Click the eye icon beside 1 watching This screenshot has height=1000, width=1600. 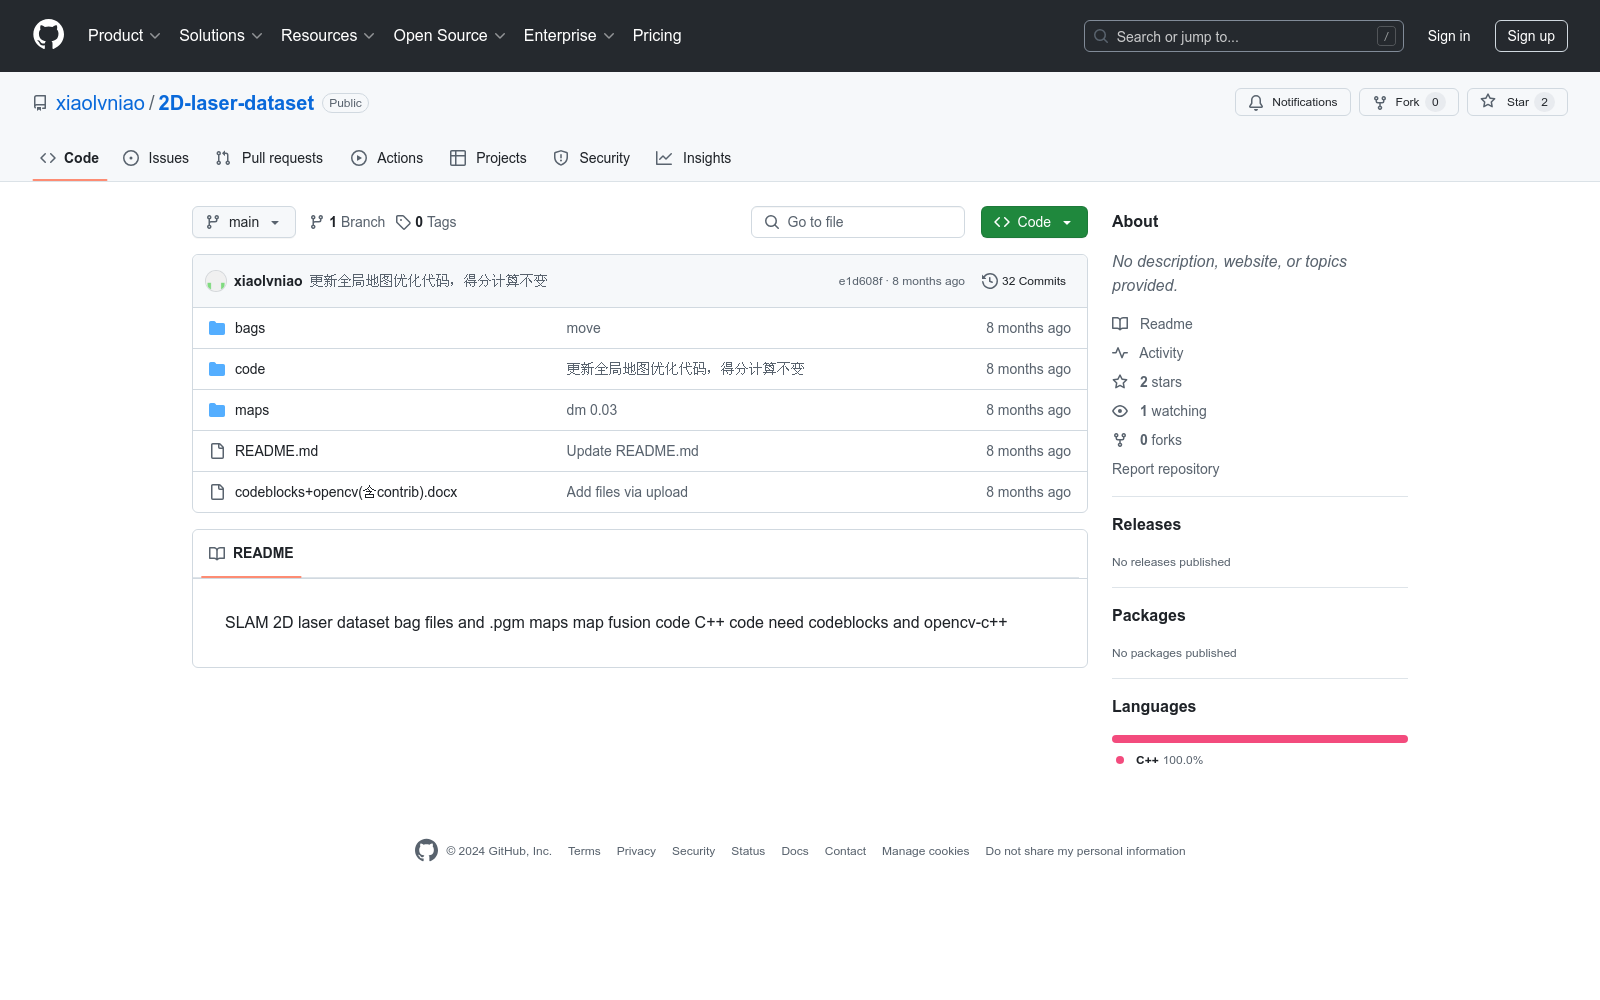[x=1120, y=411]
